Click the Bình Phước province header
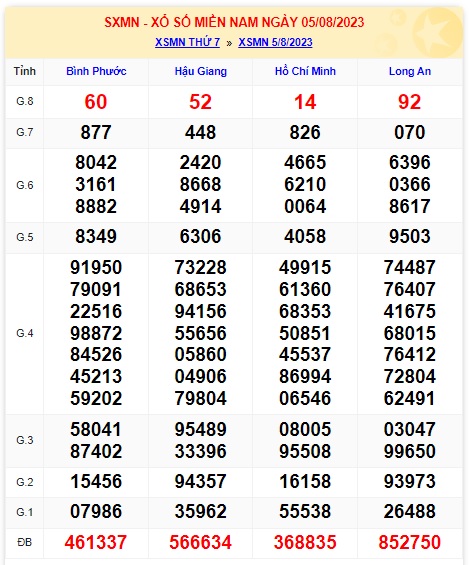The height and width of the screenshot is (565, 470). tap(96, 71)
